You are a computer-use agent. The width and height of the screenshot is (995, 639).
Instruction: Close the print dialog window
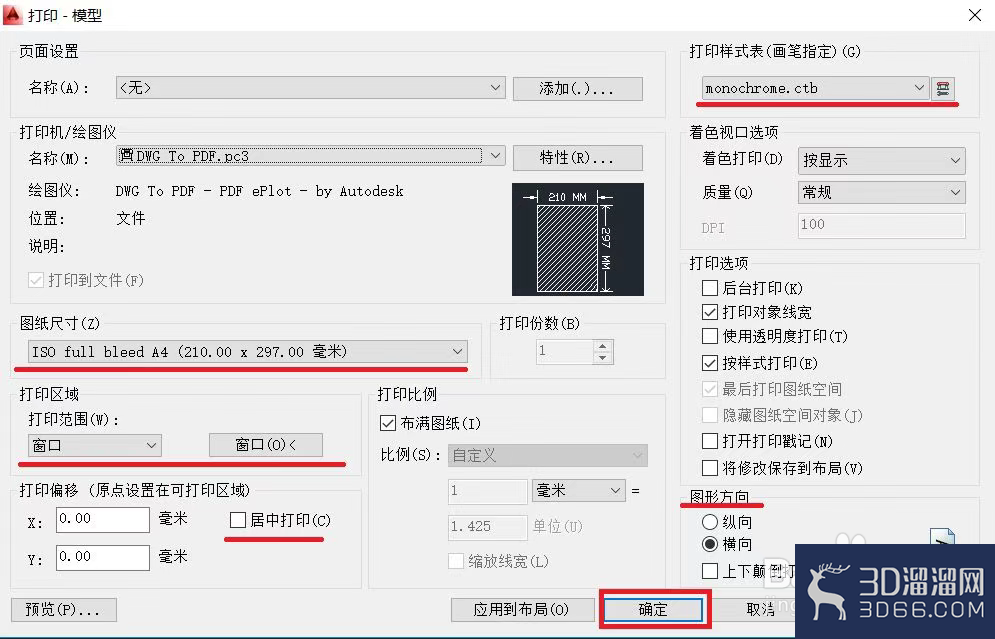(975, 15)
